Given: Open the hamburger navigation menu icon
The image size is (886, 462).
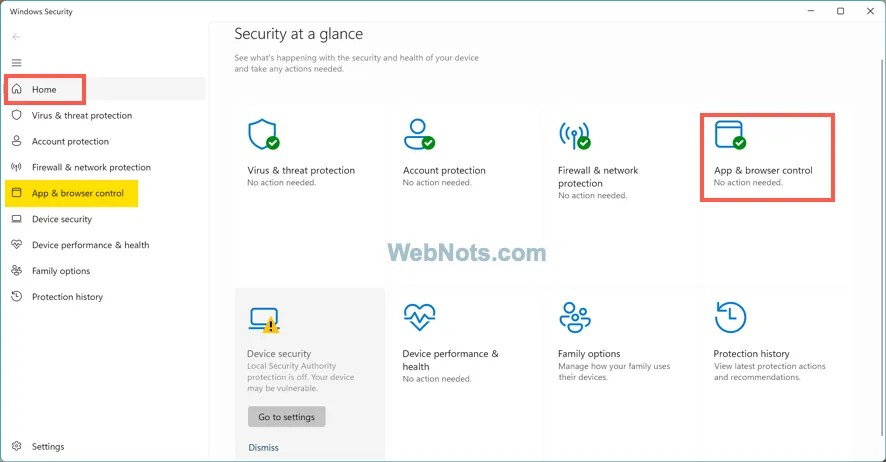Looking at the screenshot, I should (x=16, y=63).
